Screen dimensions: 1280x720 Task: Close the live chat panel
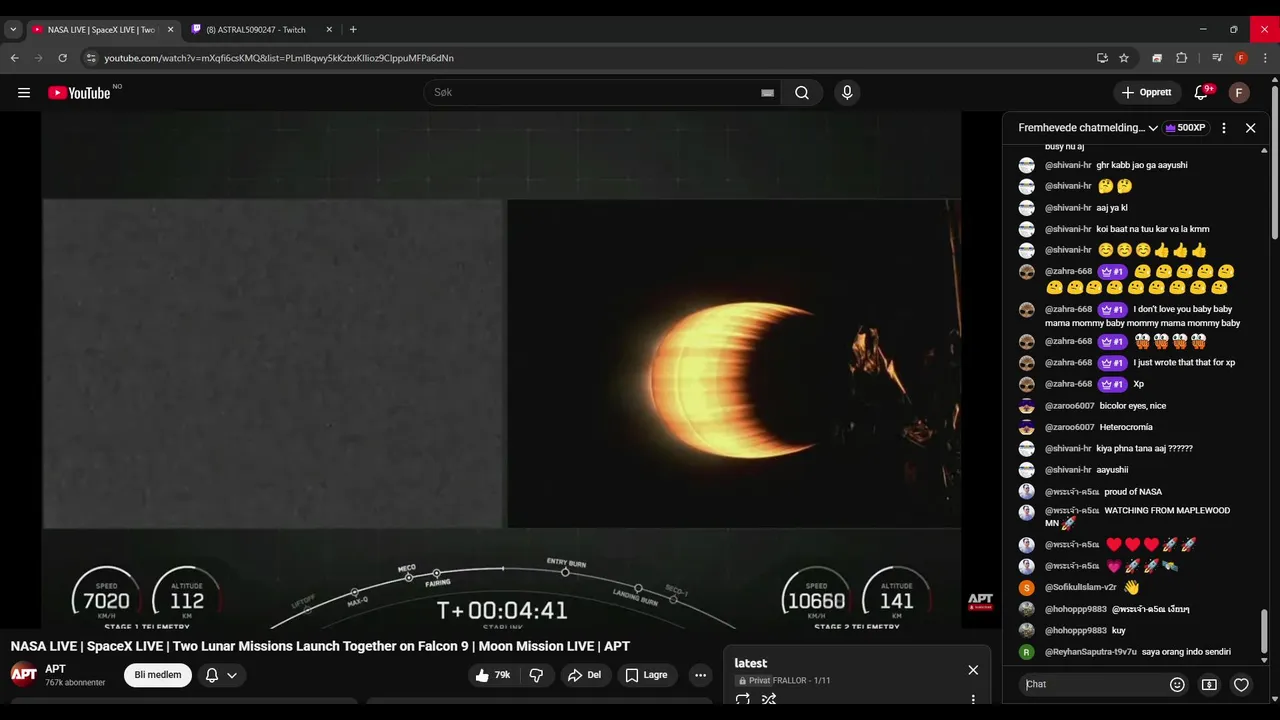click(x=1250, y=128)
